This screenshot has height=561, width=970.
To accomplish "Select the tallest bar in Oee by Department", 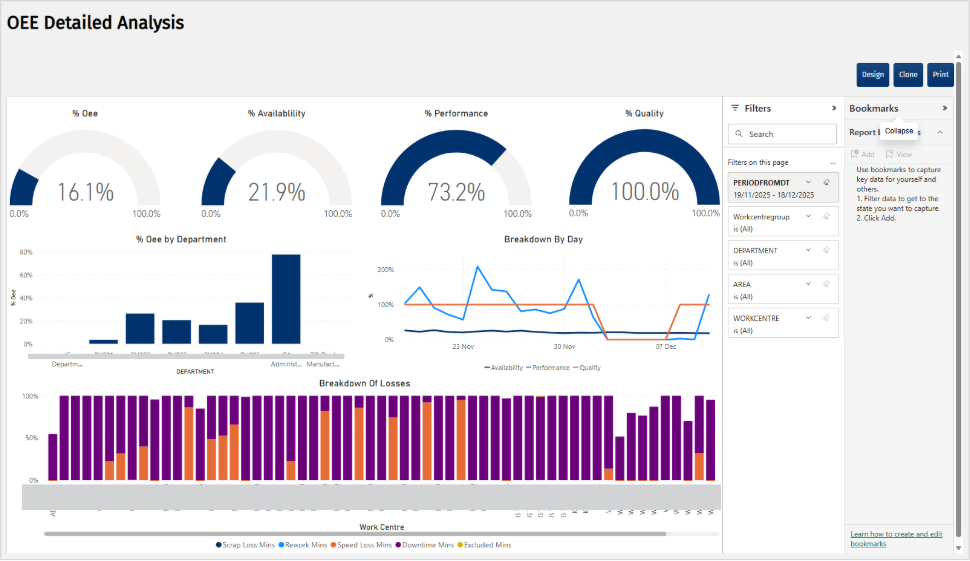I will pos(286,299).
